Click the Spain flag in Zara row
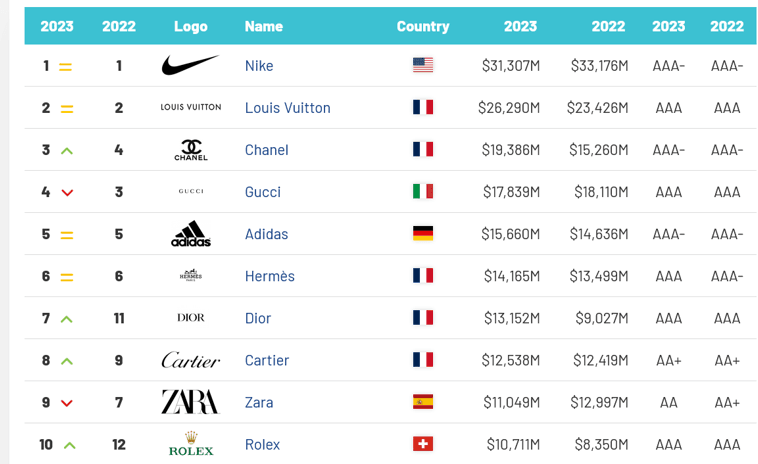This screenshot has width=758, height=464. coord(423,402)
